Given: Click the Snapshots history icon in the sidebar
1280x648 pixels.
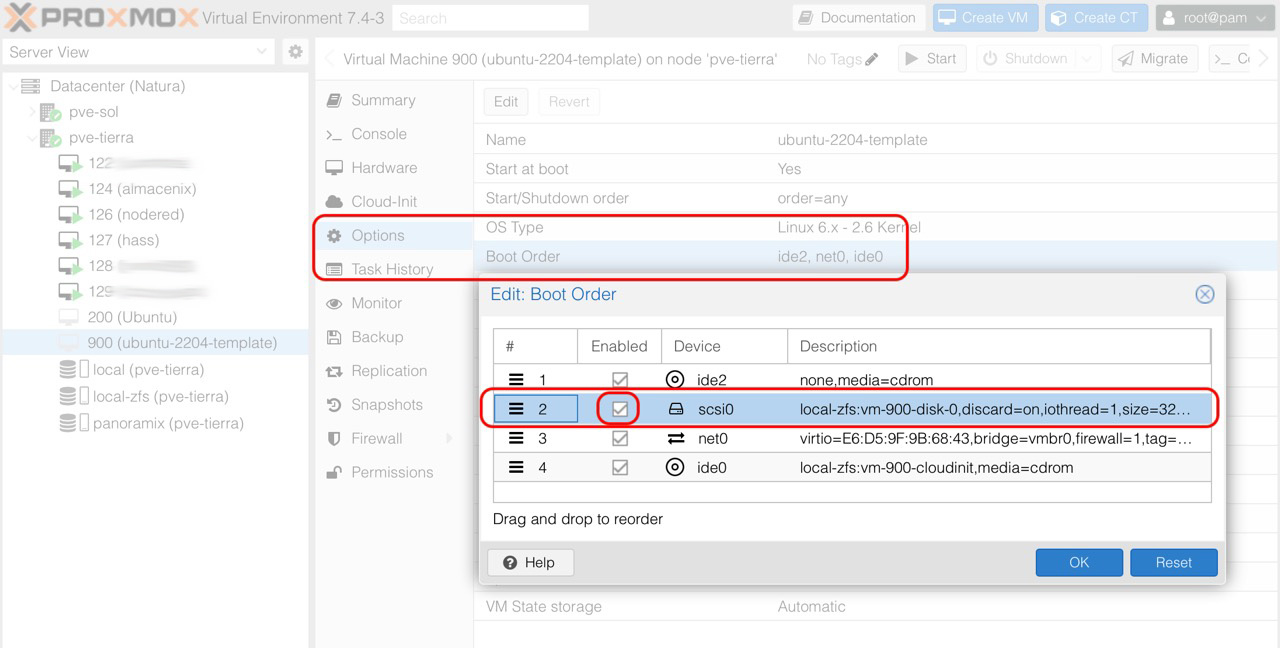Looking at the screenshot, I should 334,405.
